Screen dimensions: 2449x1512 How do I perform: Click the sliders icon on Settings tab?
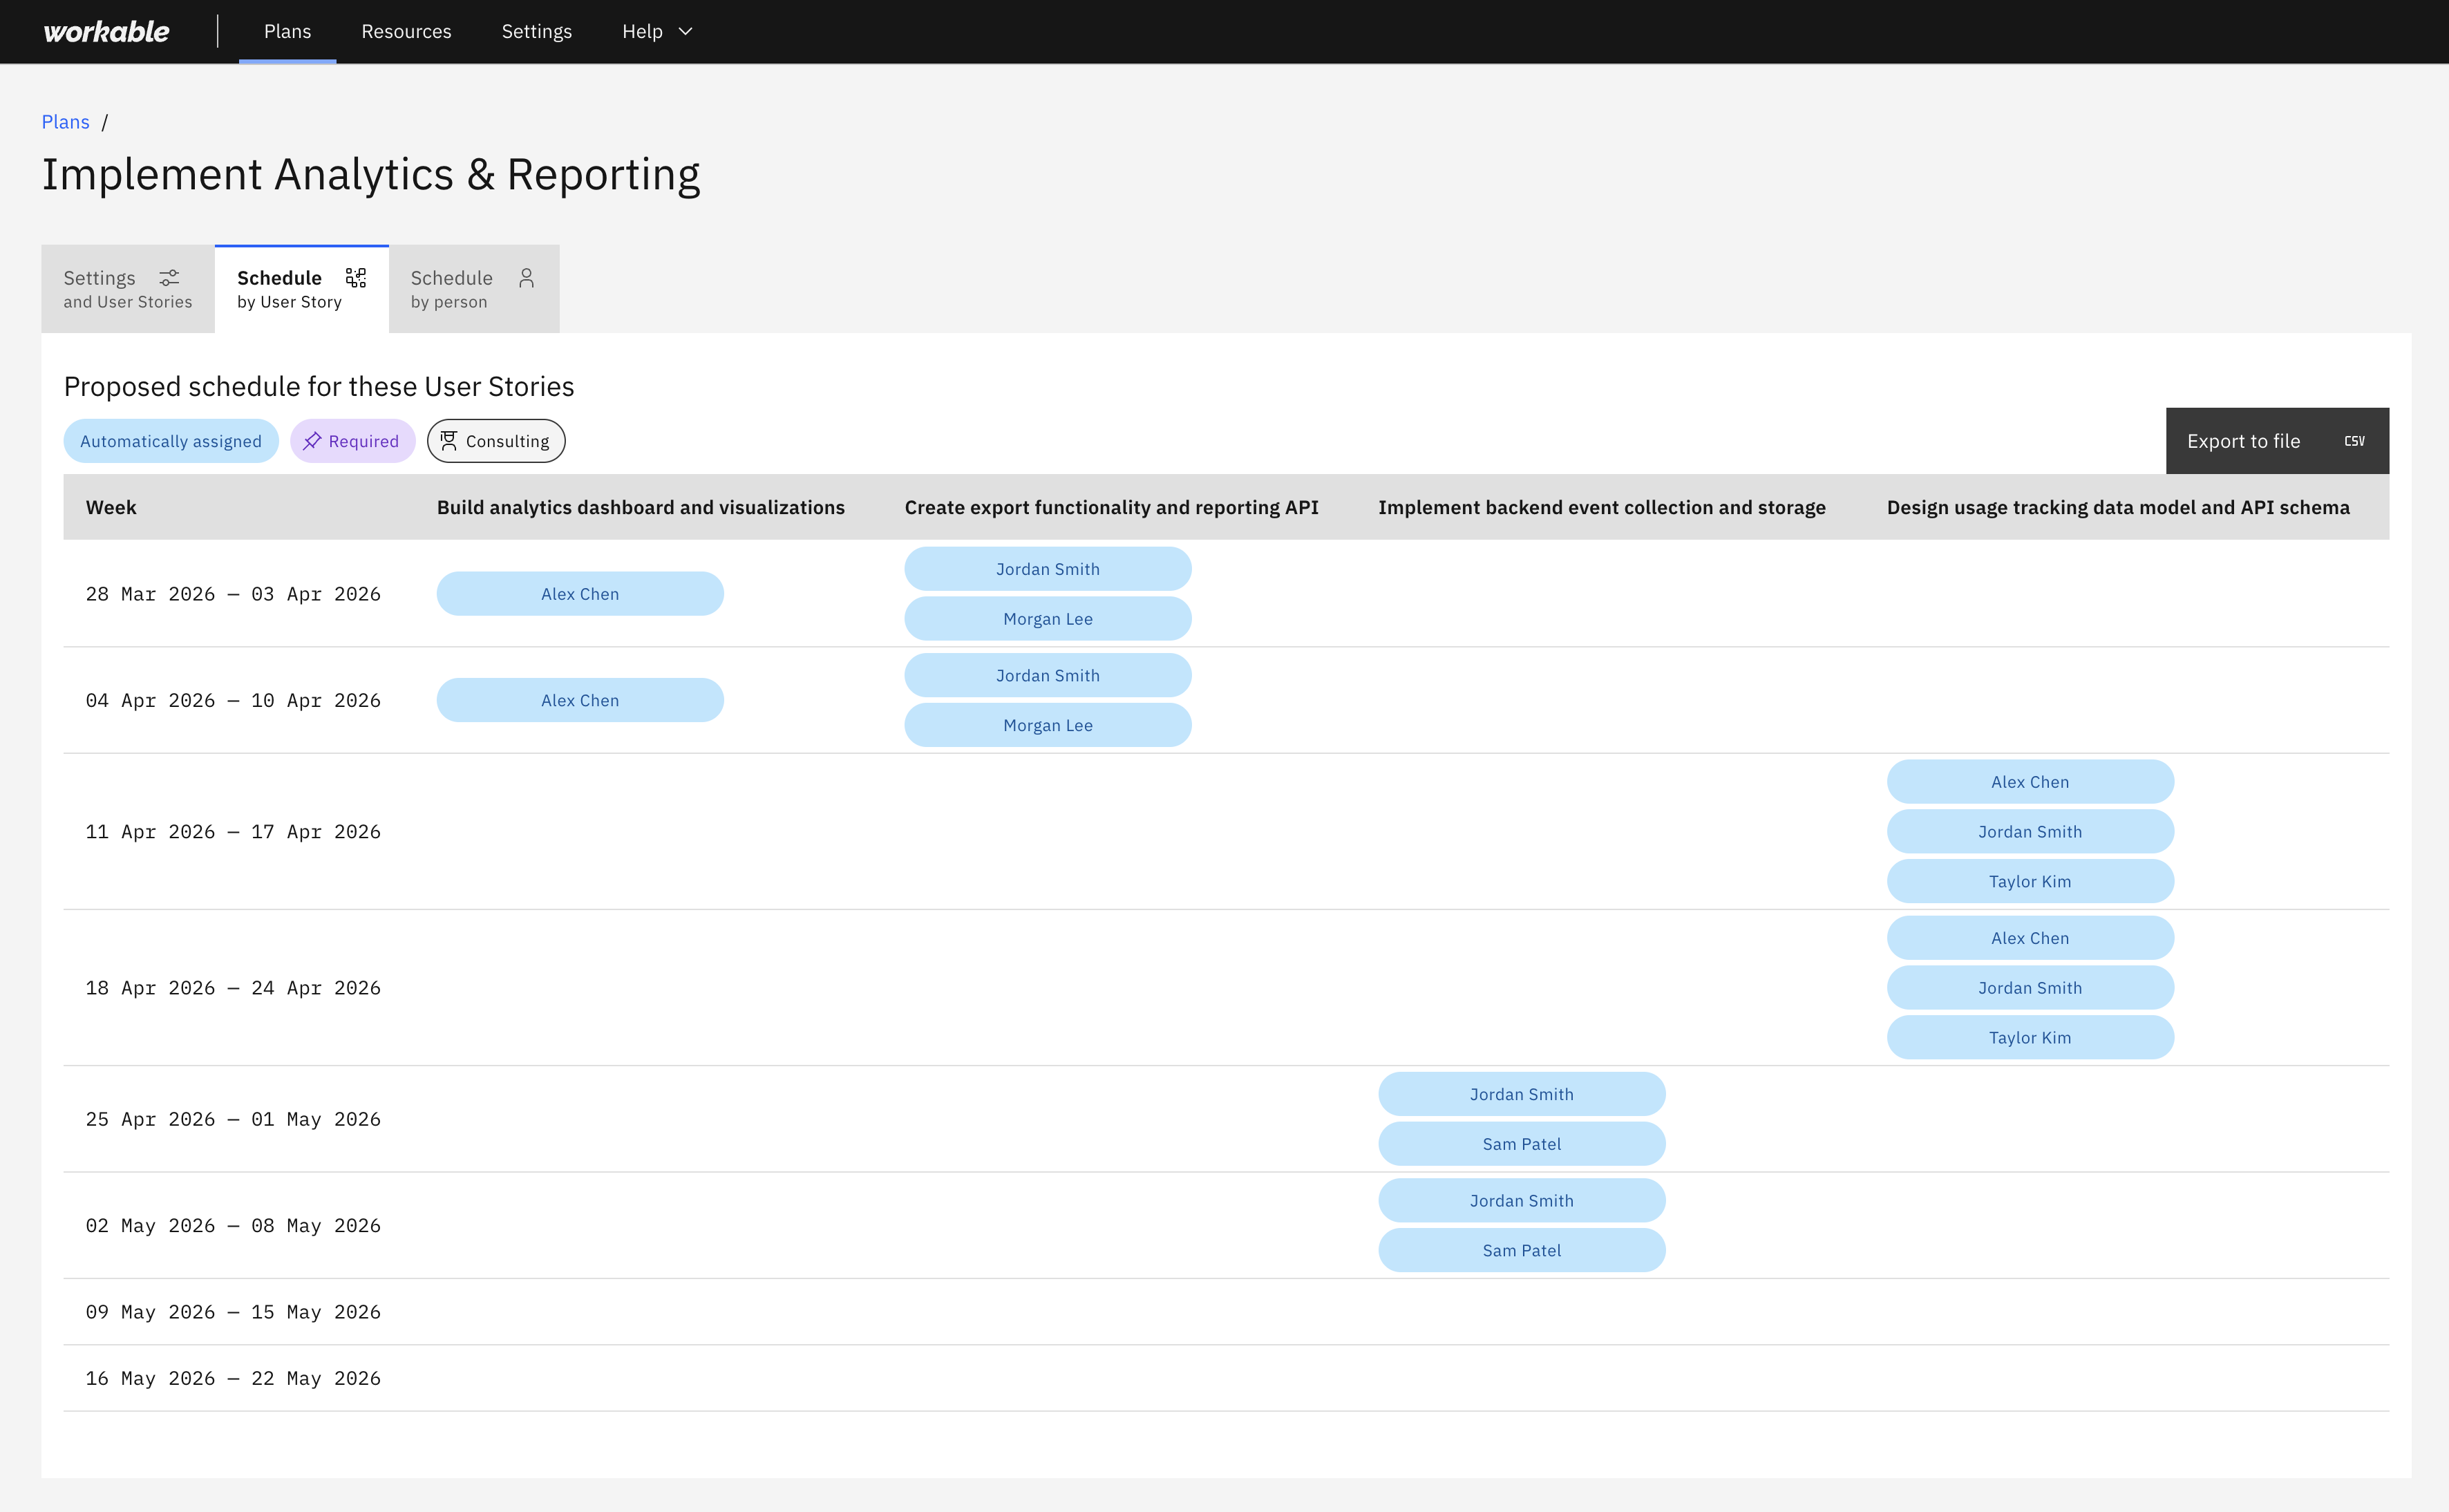170,277
